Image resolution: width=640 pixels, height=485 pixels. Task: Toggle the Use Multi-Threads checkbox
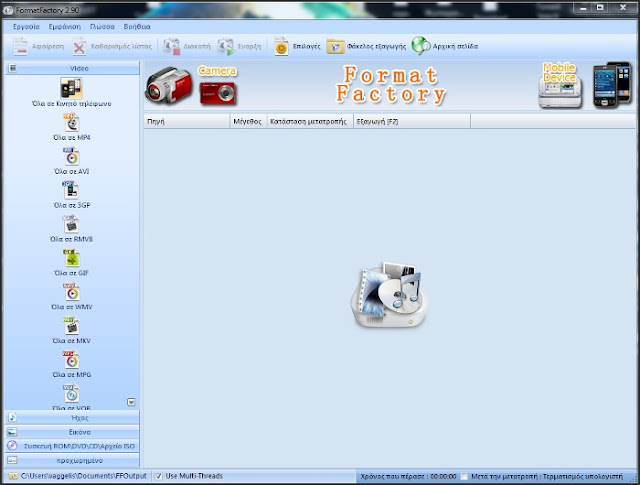coord(159,476)
